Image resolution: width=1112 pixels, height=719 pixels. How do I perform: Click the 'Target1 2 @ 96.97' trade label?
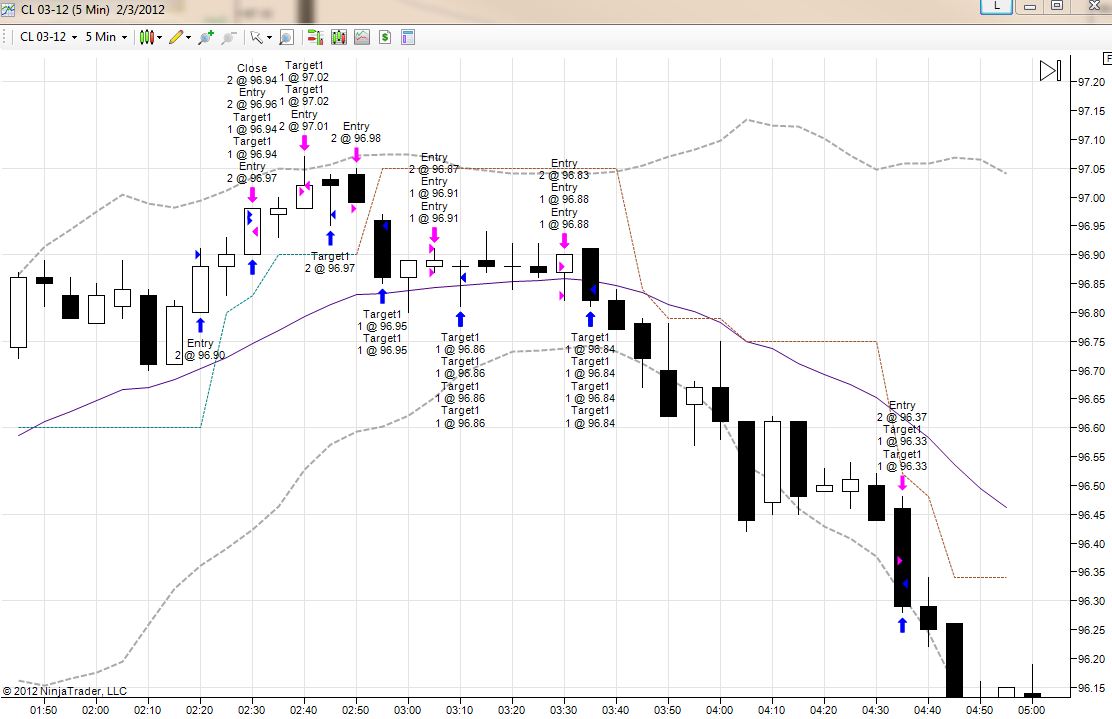pos(330,262)
